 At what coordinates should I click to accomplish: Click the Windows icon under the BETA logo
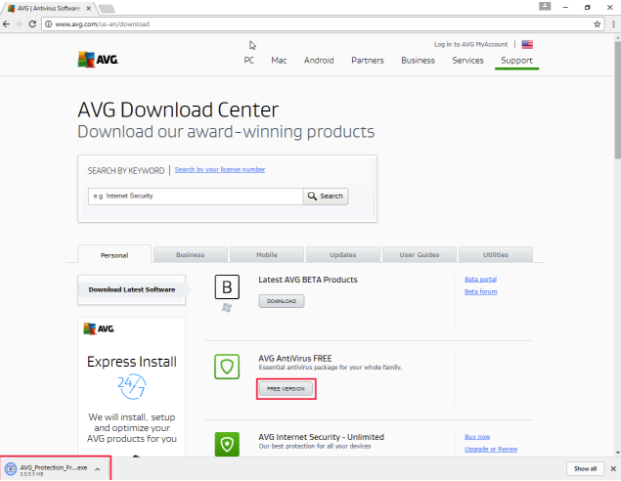[227, 308]
